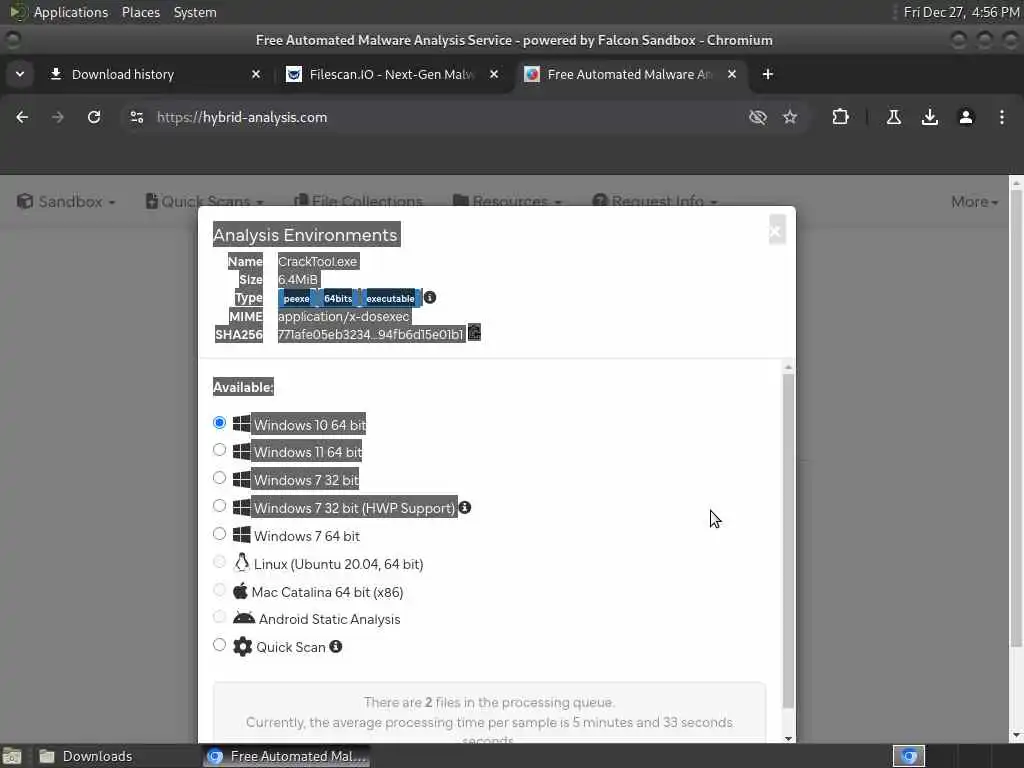The image size is (1024, 768).
Task: Open the Extensions puzzle icon
Action: 840,118
